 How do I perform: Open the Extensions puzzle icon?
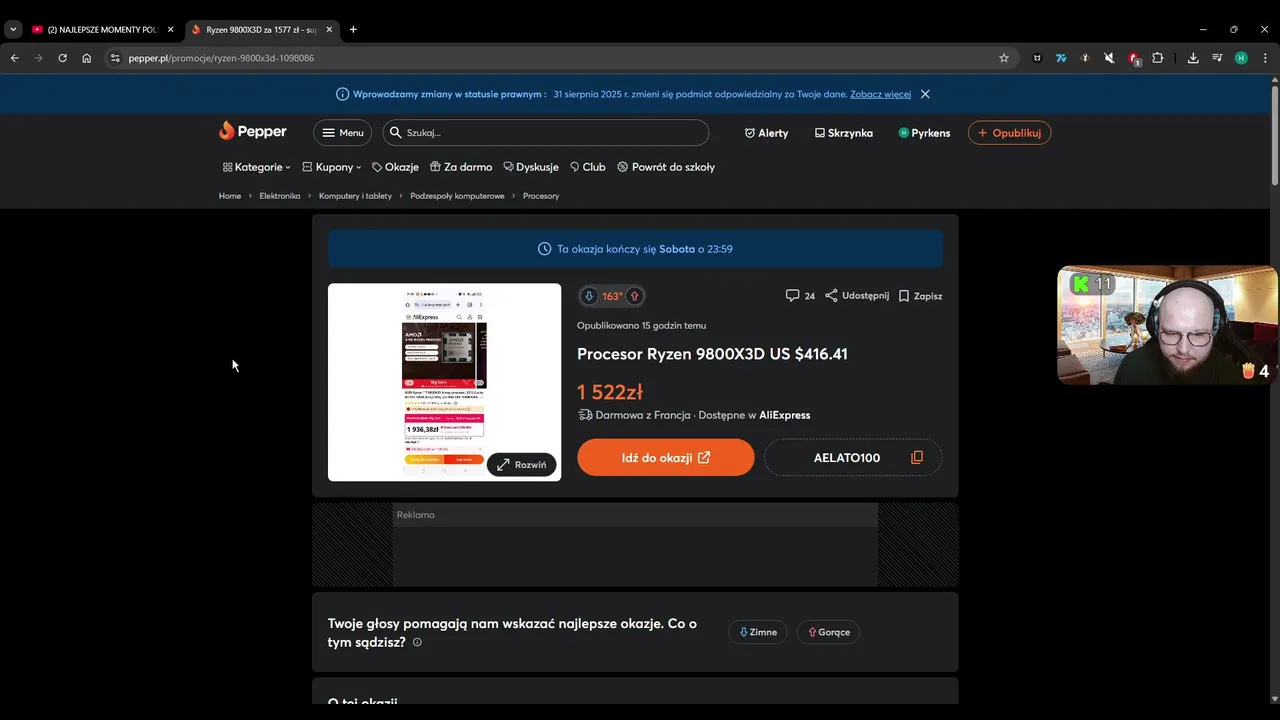(x=1158, y=58)
